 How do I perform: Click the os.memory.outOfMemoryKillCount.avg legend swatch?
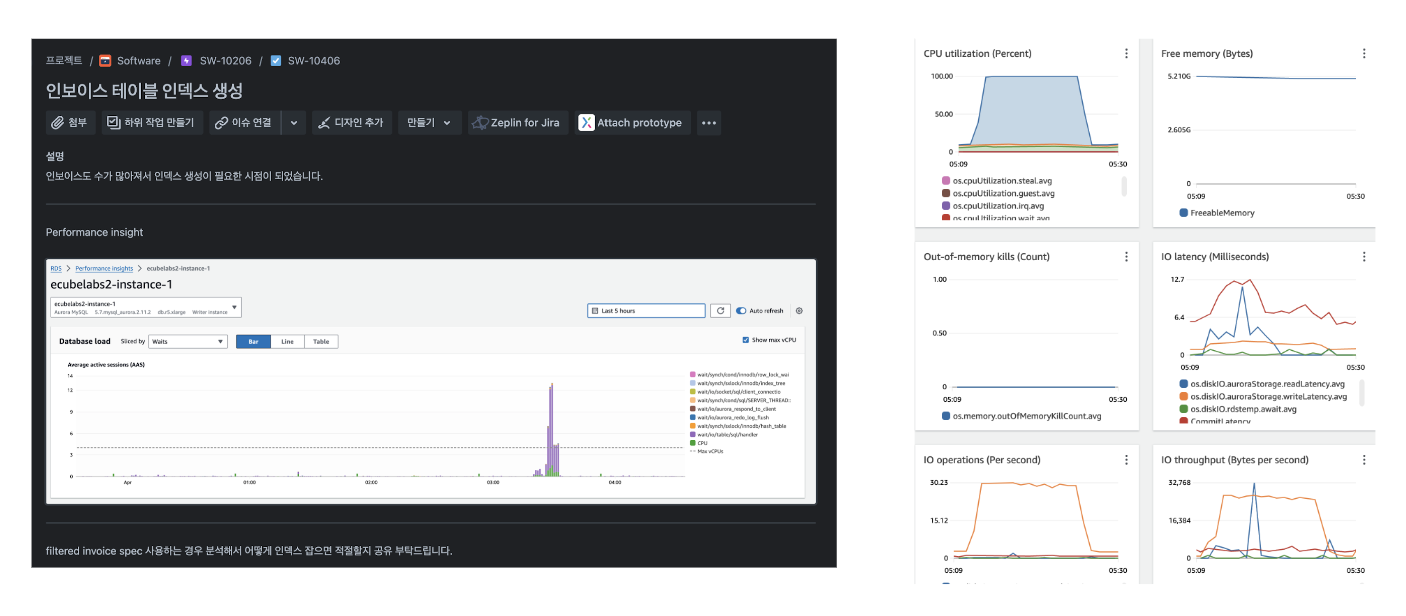click(945, 416)
